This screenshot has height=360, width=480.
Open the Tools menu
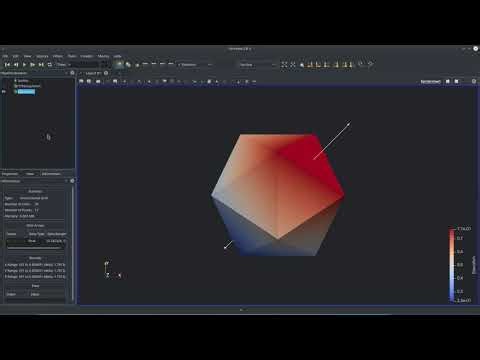72,56
